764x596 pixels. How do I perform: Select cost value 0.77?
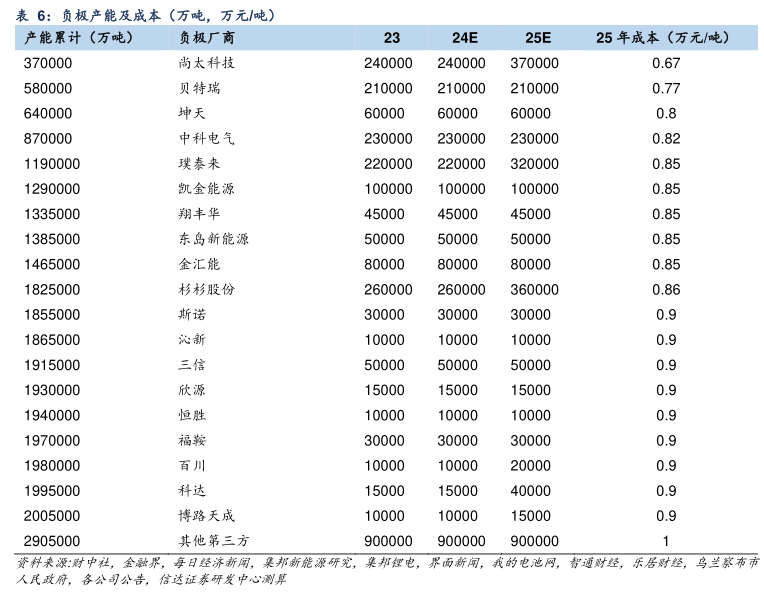[666, 89]
